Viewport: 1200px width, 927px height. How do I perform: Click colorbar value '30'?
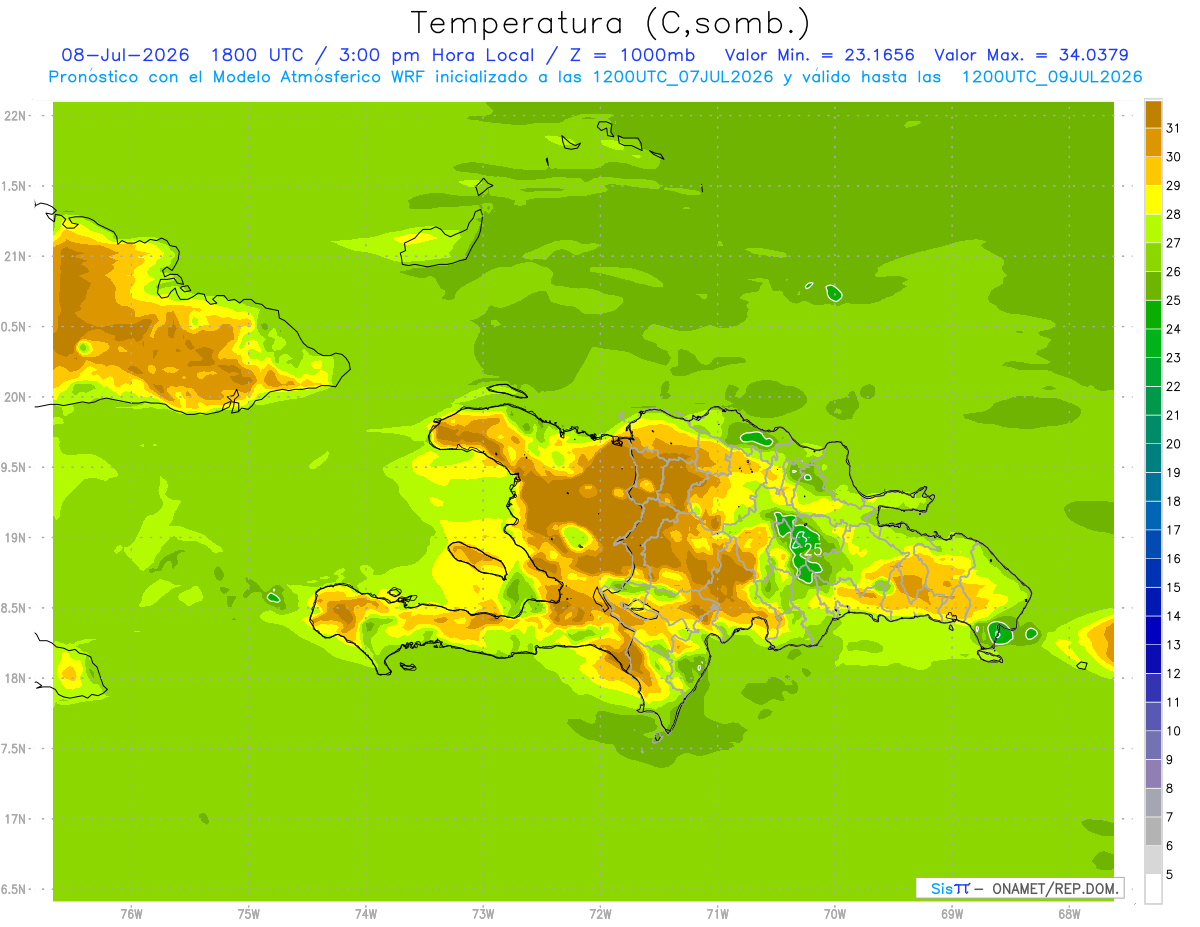[1173, 157]
